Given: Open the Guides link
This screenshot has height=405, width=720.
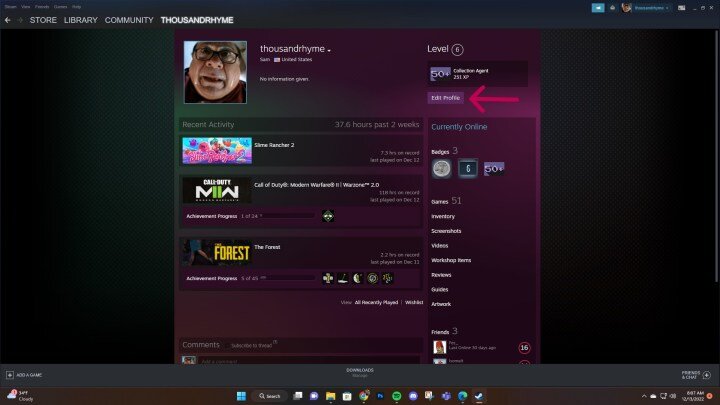Looking at the screenshot, I should 439,290.
